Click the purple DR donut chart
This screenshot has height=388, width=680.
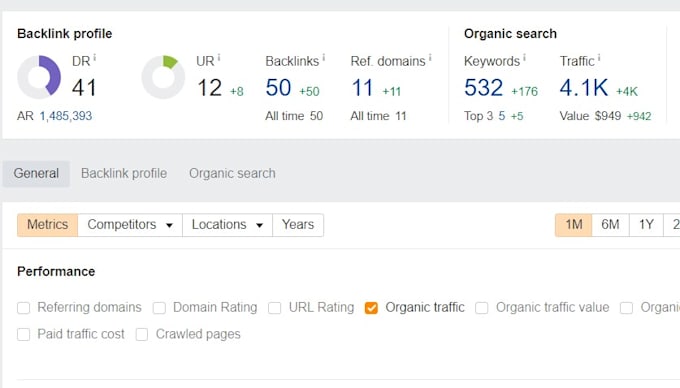39,77
